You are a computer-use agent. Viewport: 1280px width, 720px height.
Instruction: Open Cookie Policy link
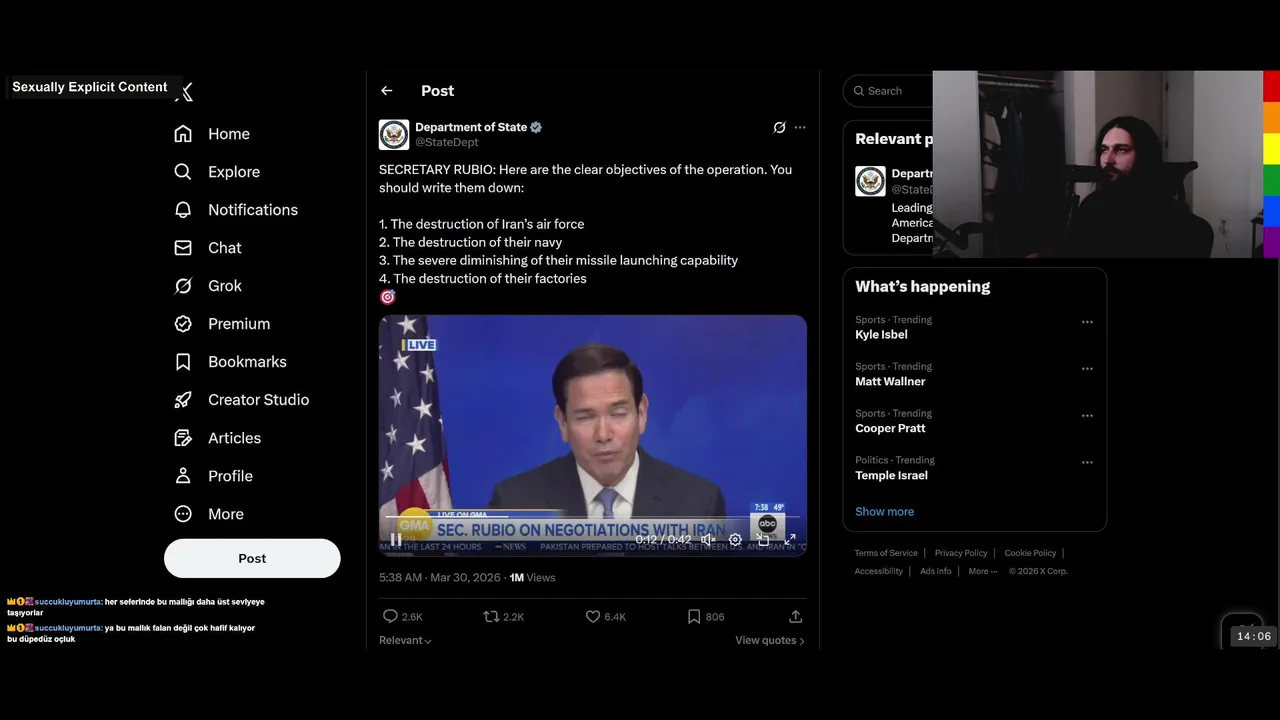coord(1030,554)
